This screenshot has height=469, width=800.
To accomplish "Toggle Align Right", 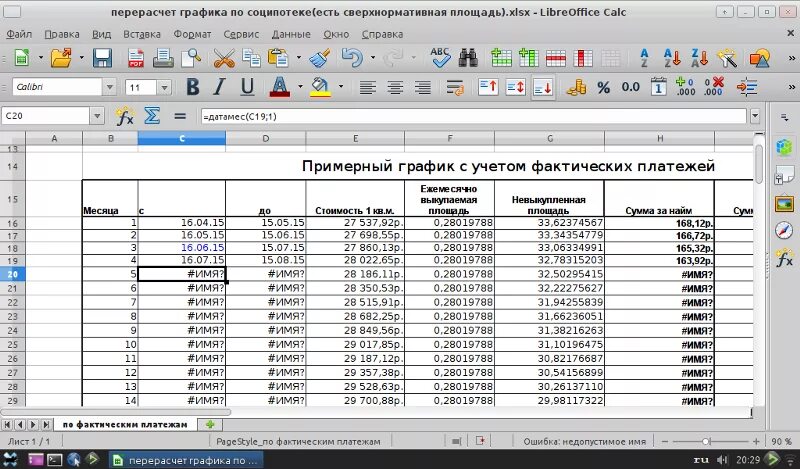I will tap(422, 87).
